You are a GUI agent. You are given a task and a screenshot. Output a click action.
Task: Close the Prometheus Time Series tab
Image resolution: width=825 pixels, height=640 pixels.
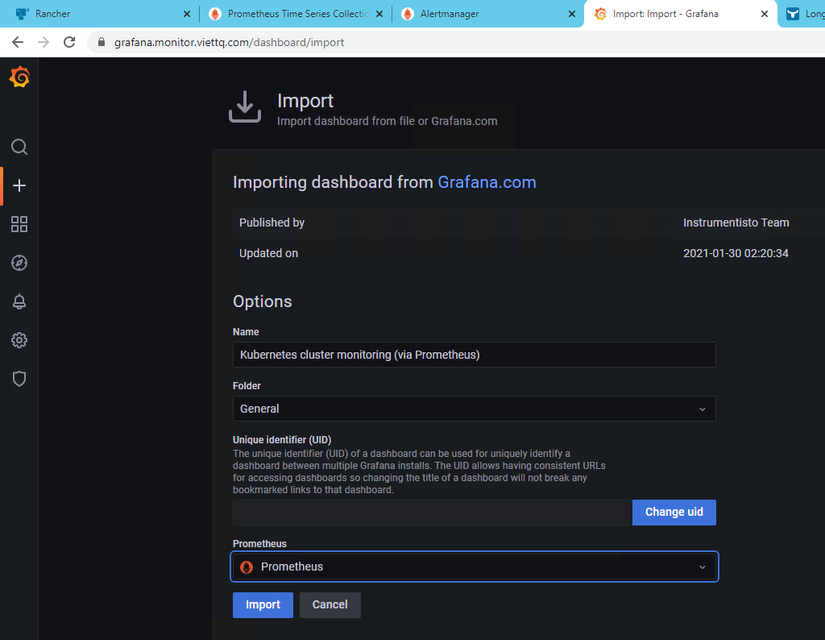pyautogui.click(x=379, y=14)
